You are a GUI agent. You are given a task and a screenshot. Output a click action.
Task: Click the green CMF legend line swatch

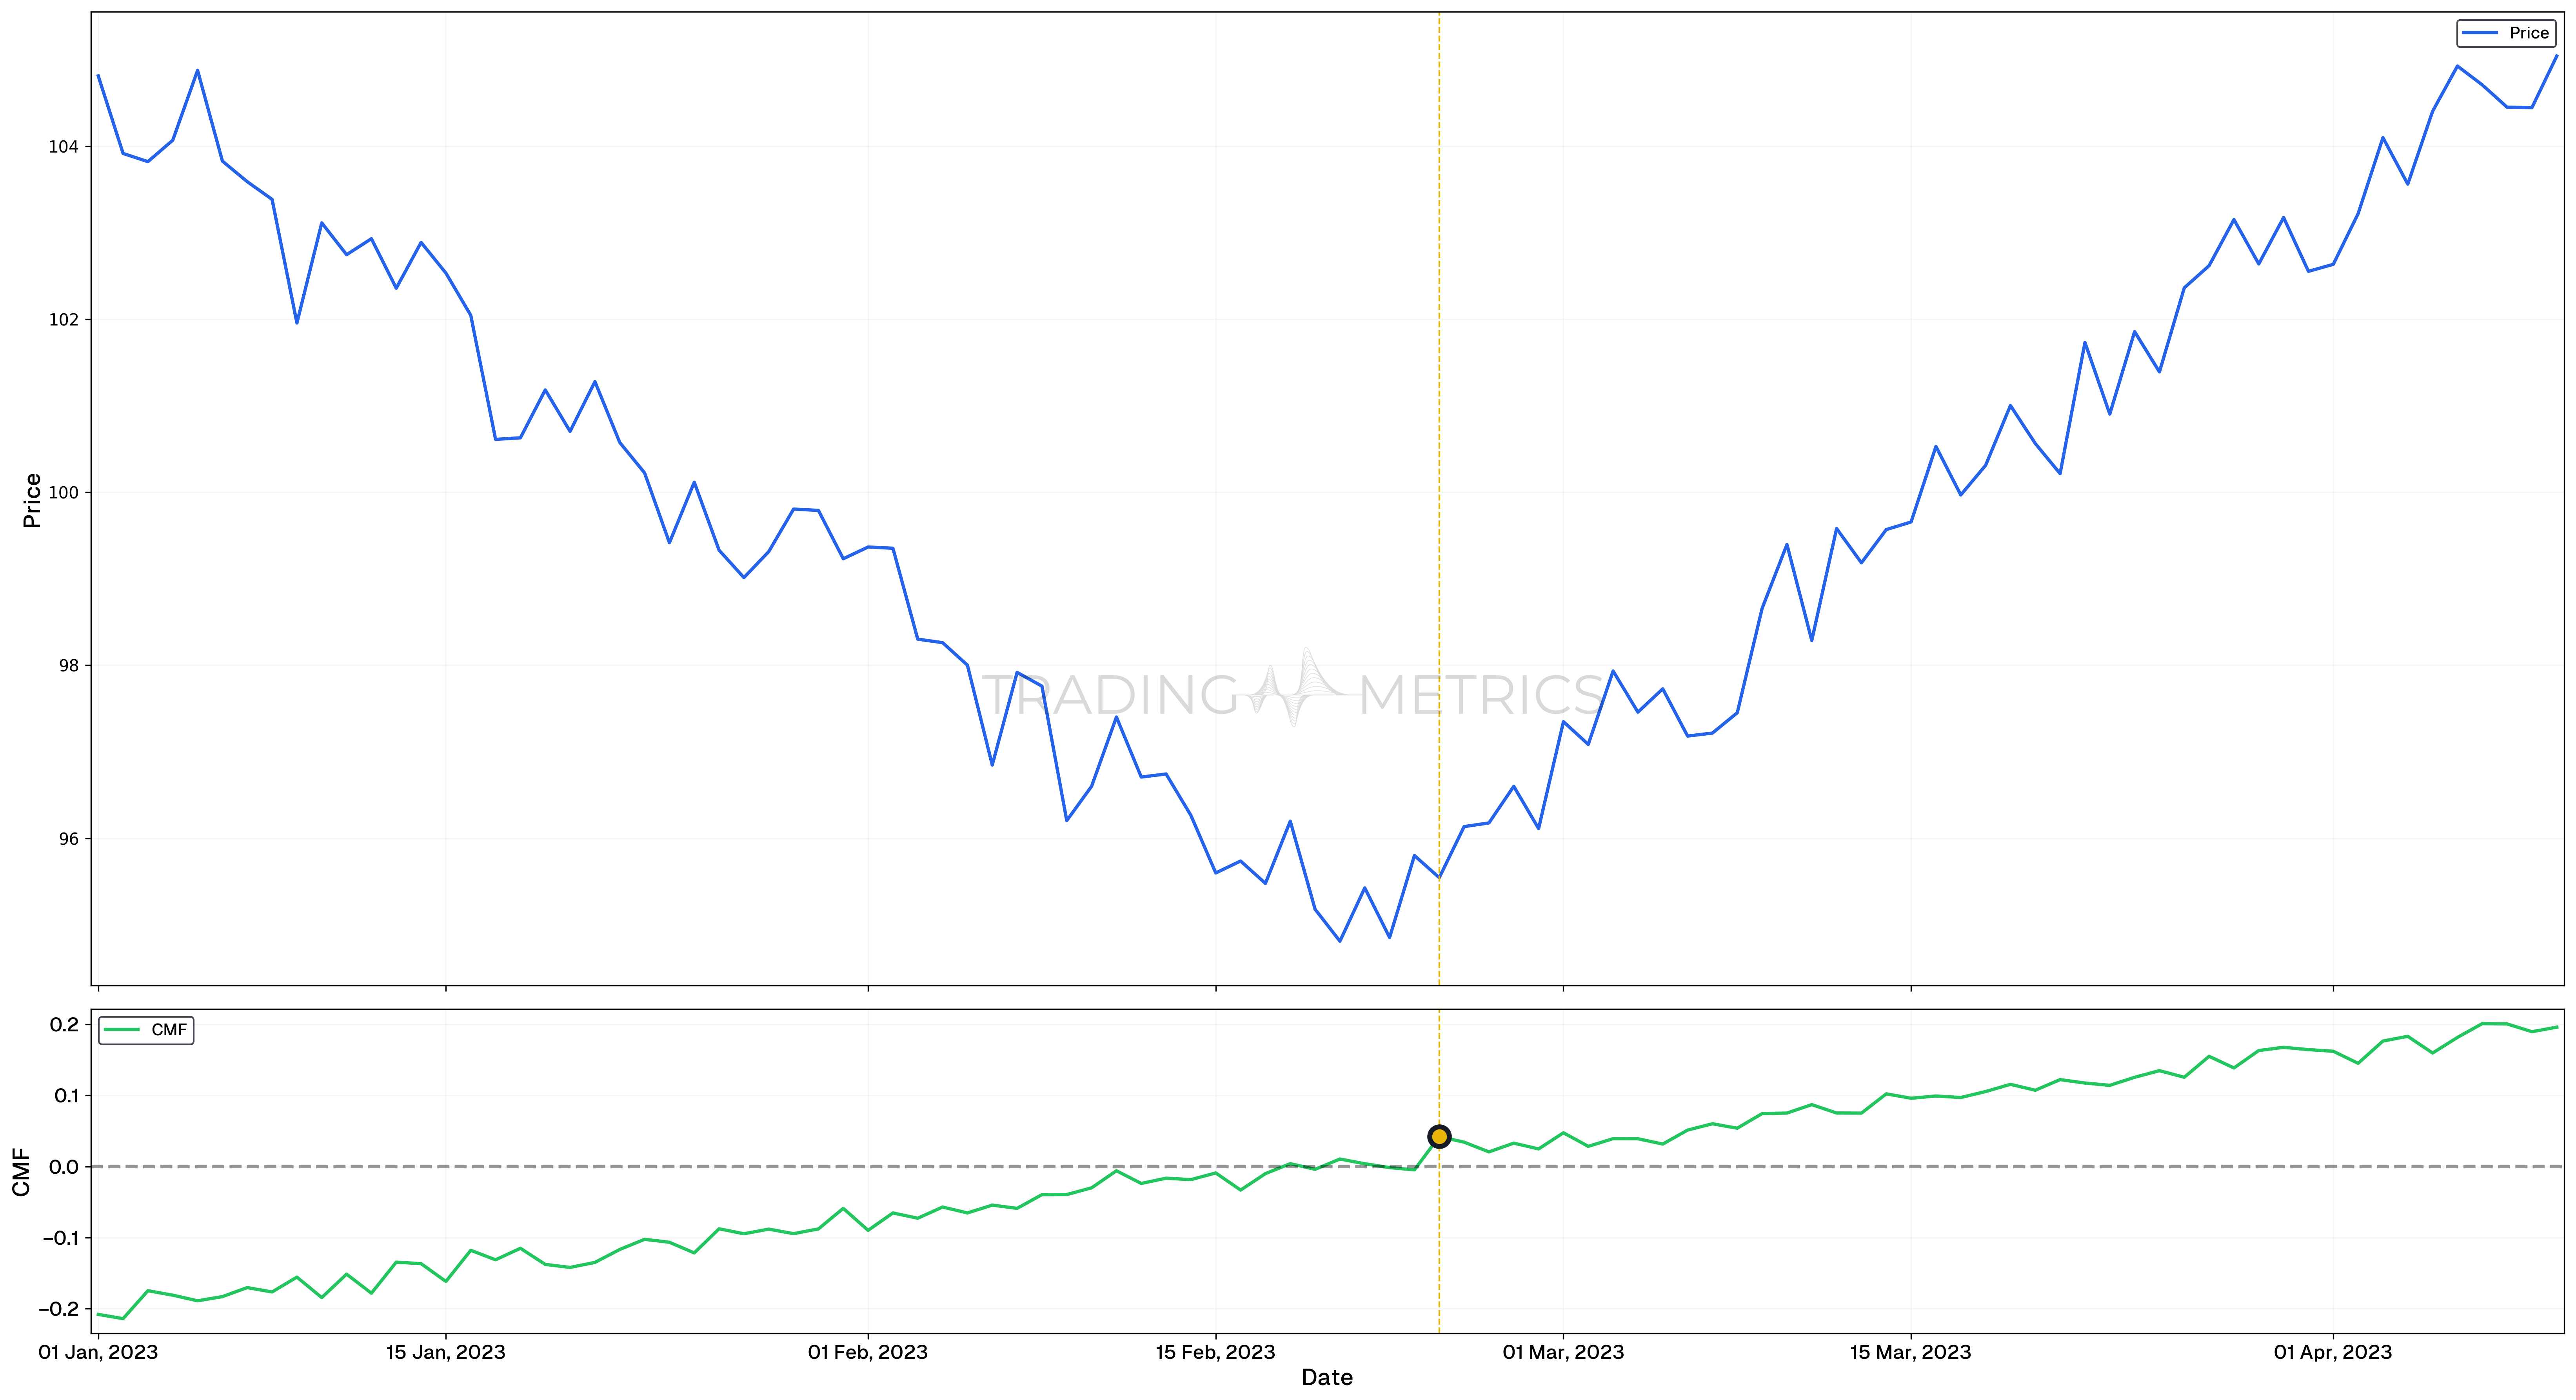122,1030
